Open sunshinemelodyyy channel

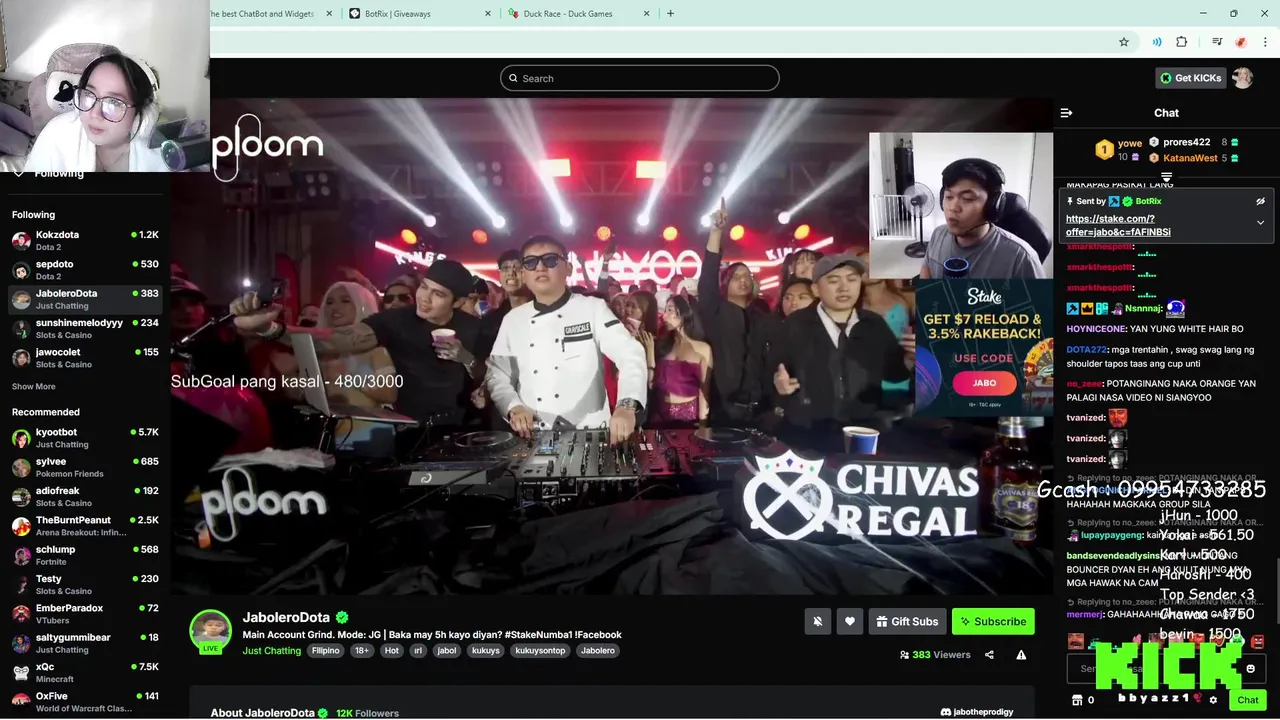click(x=85, y=328)
